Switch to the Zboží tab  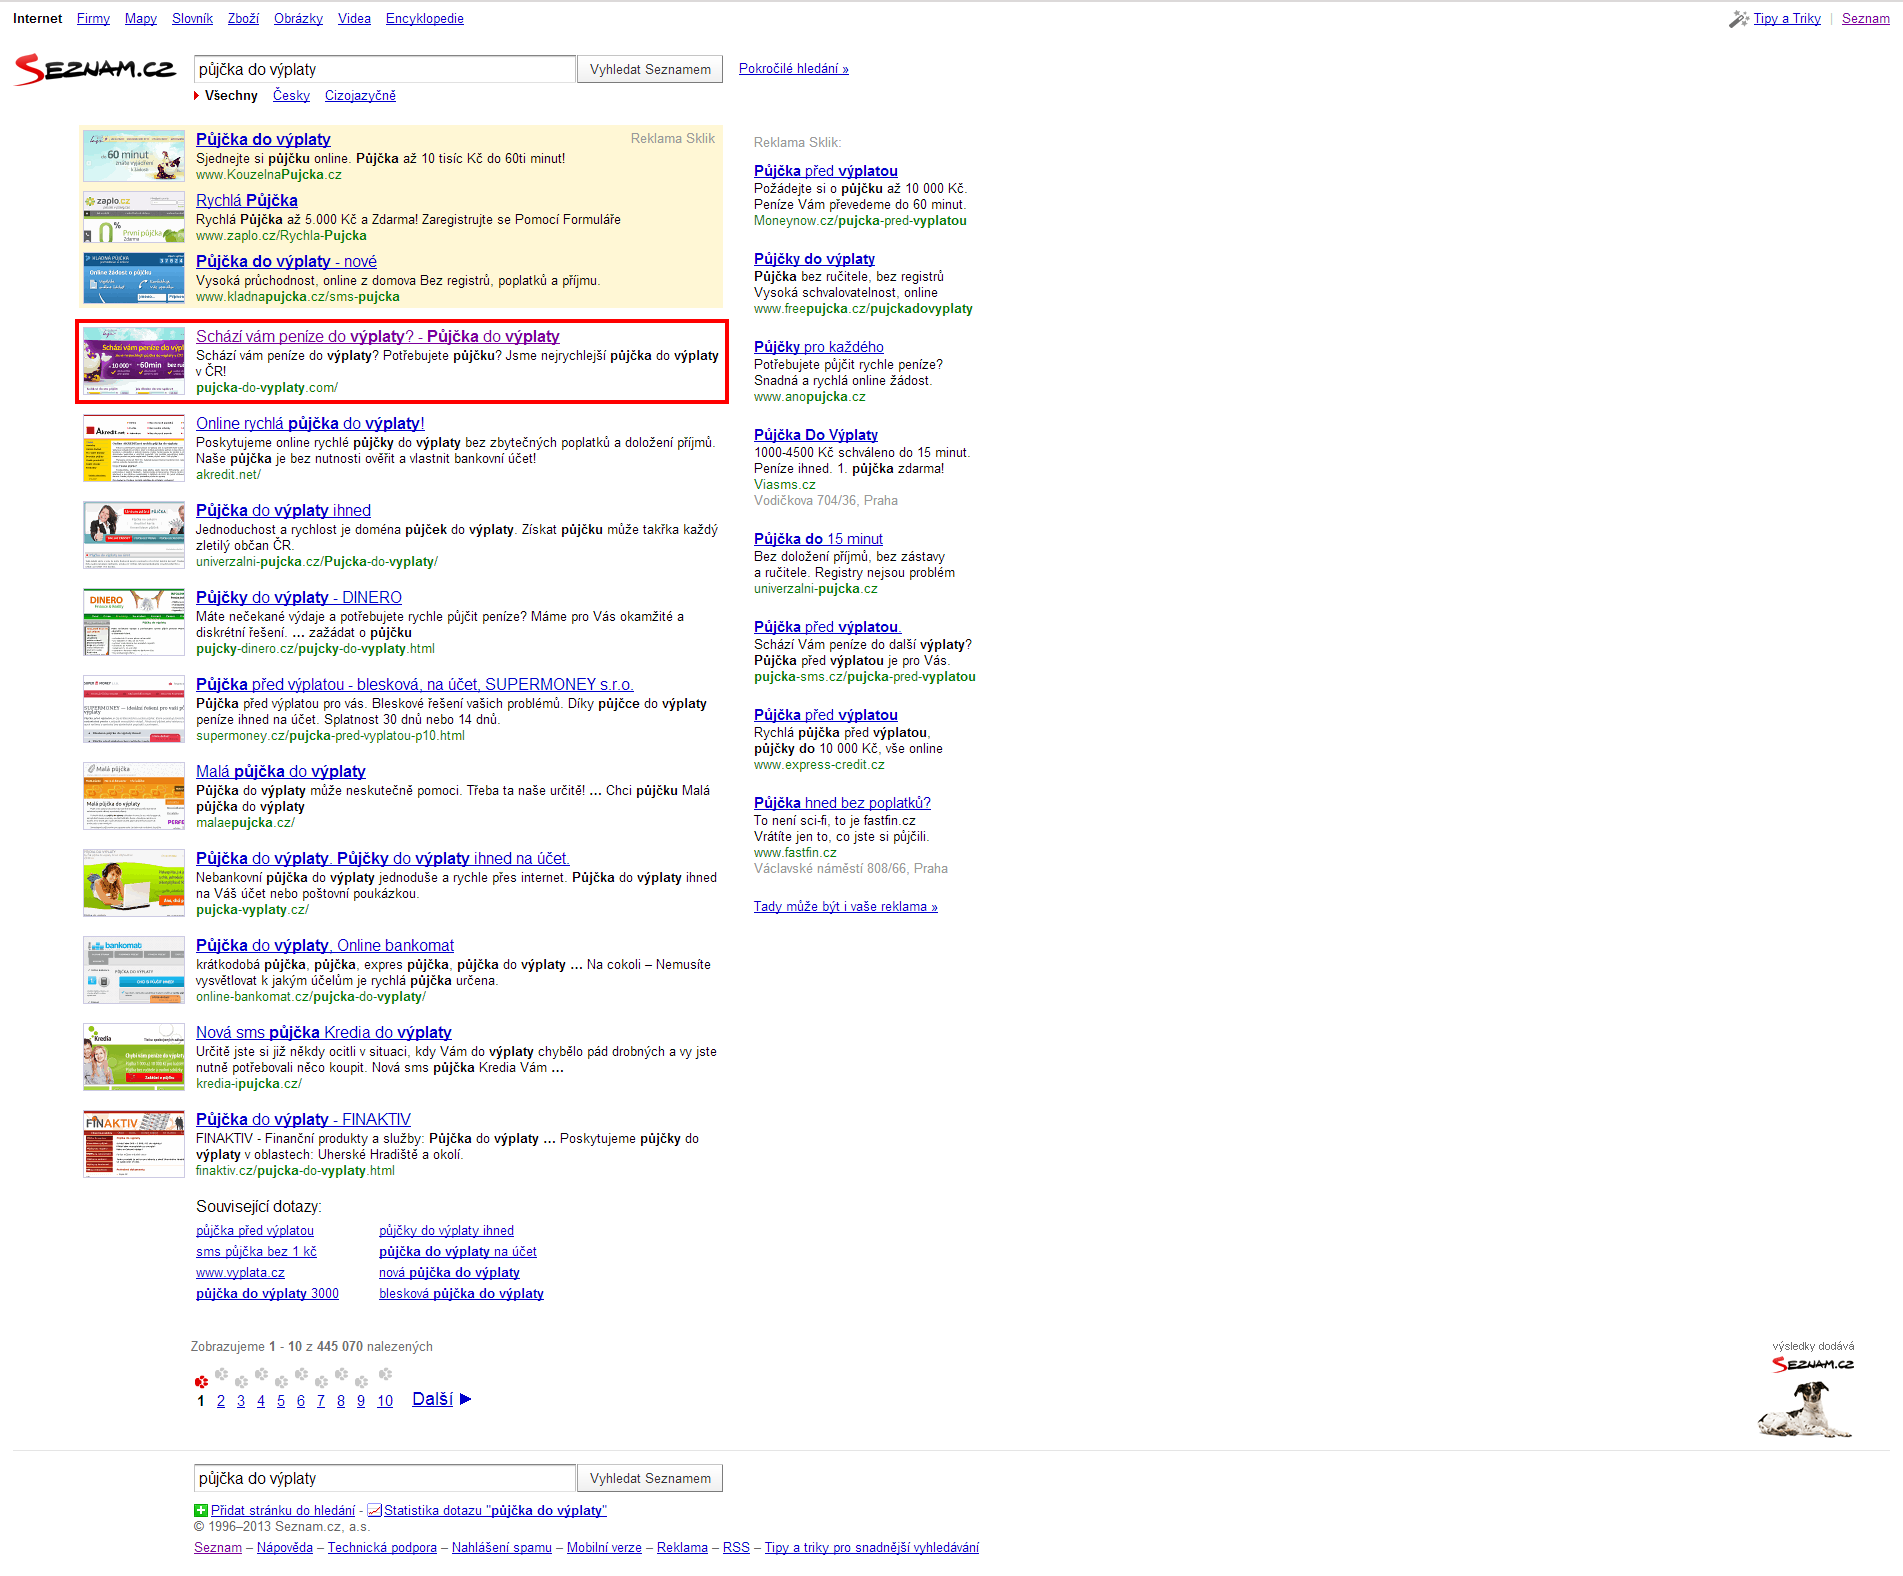[243, 19]
